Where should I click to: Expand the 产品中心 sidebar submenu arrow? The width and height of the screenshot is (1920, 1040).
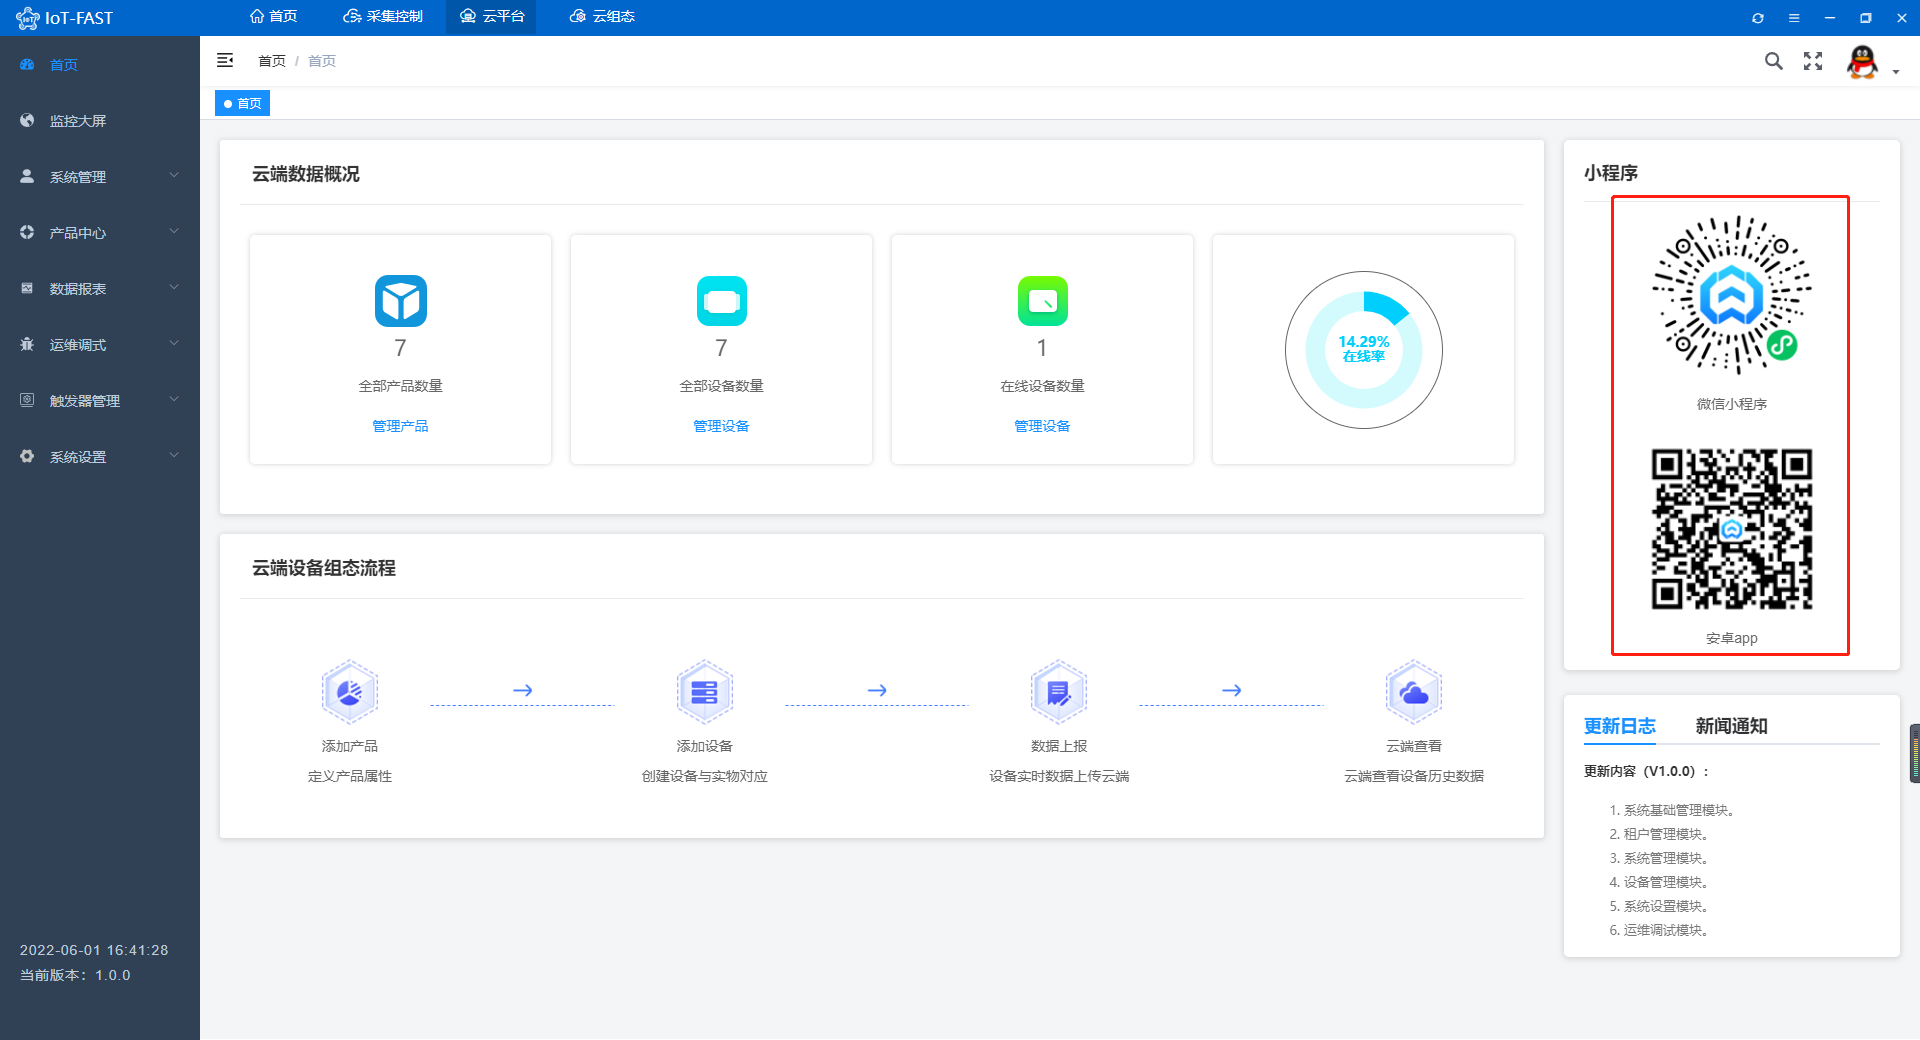[174, 231]
